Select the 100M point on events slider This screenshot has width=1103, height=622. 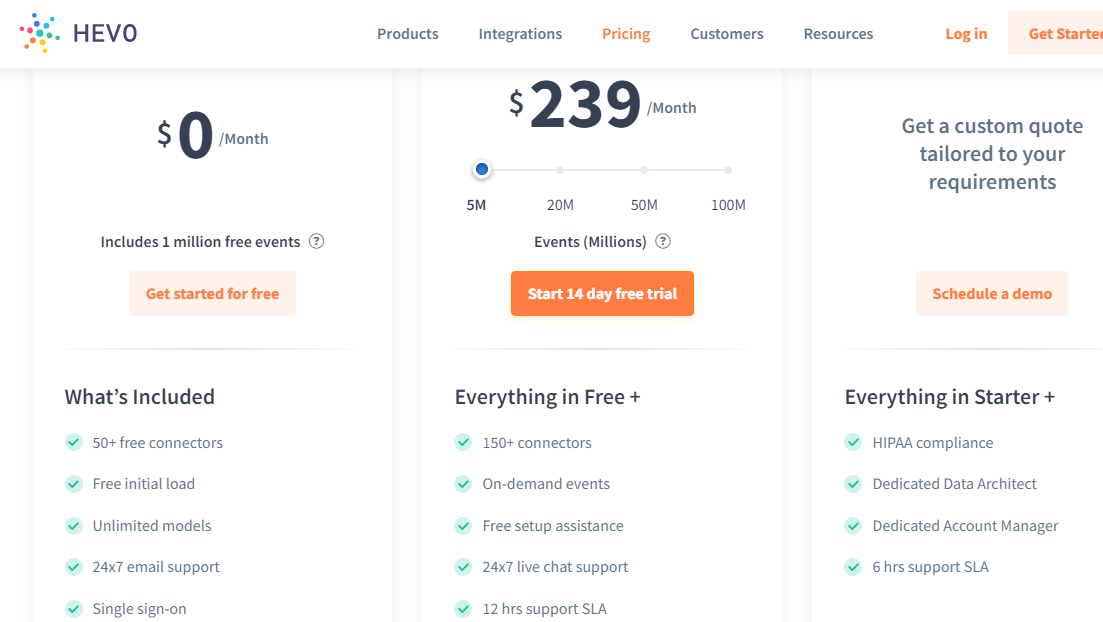pyautogui.click(x=728, y=170)
